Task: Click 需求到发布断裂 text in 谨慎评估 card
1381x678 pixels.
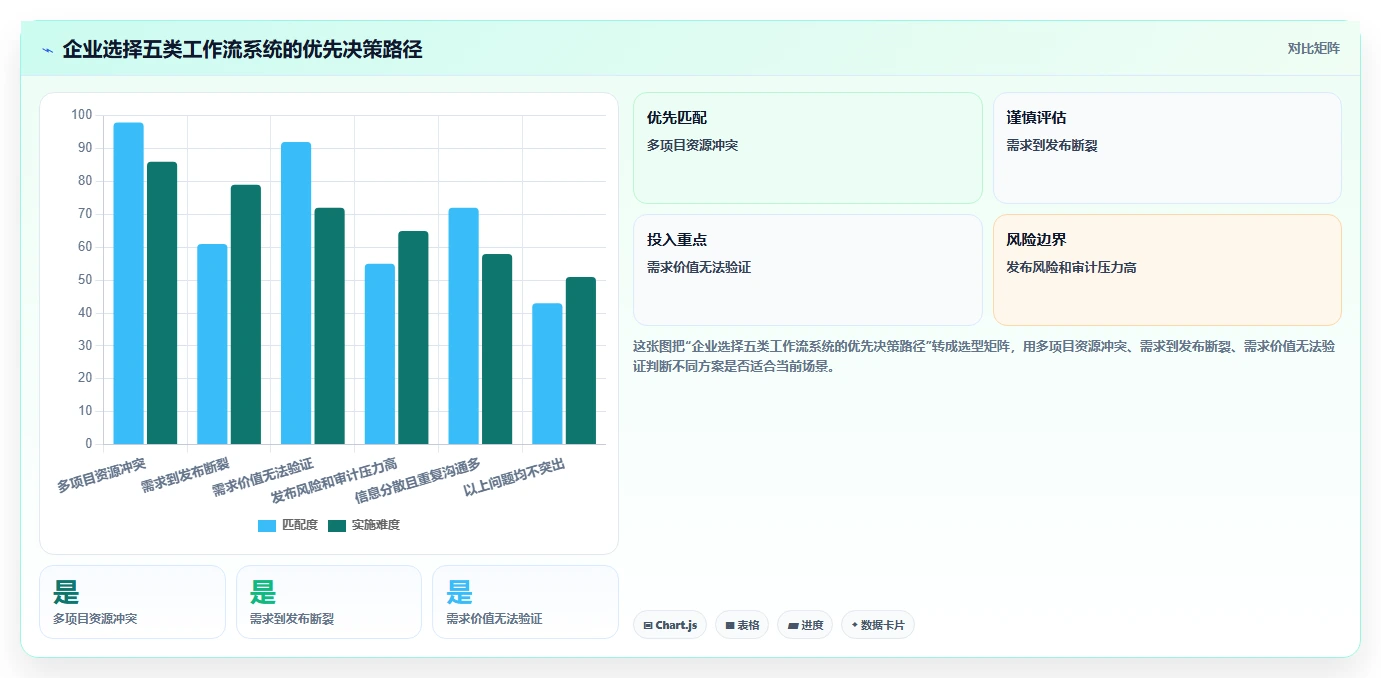Action: tap(1052, 145)
